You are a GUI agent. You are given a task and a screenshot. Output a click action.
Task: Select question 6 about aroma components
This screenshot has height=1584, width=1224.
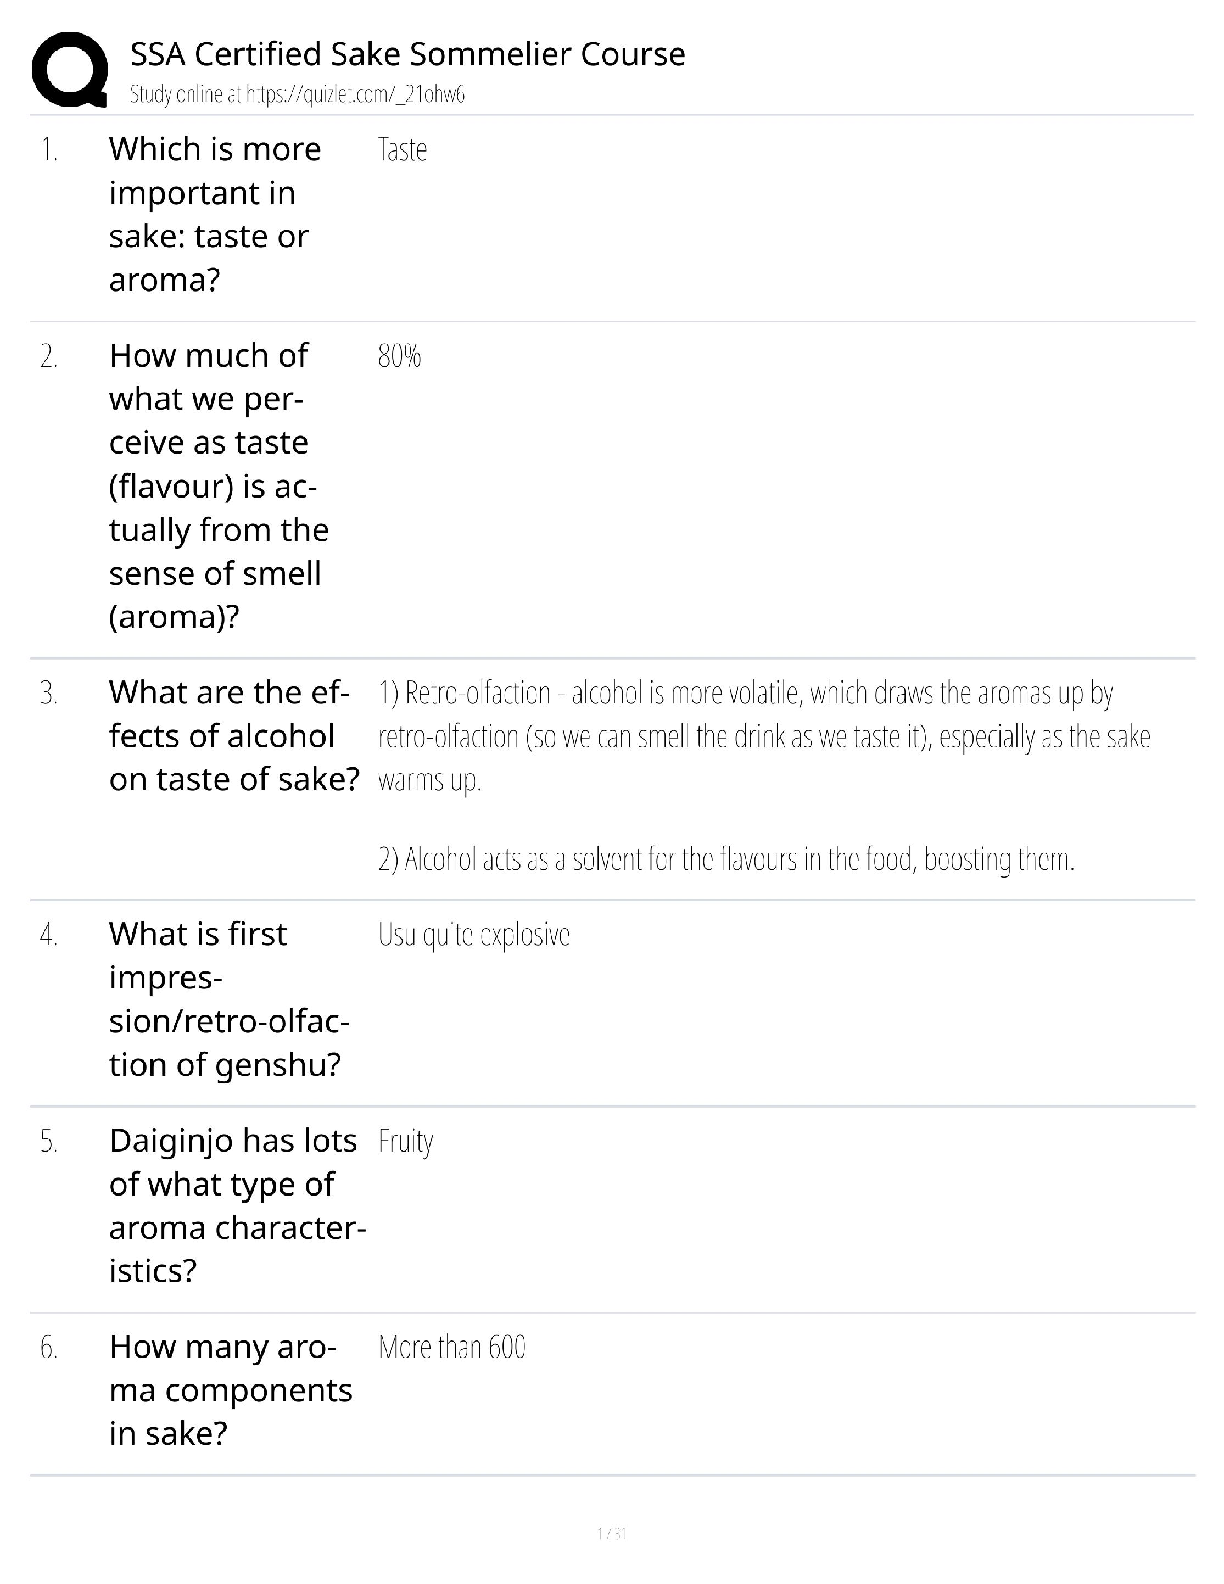230,1390
